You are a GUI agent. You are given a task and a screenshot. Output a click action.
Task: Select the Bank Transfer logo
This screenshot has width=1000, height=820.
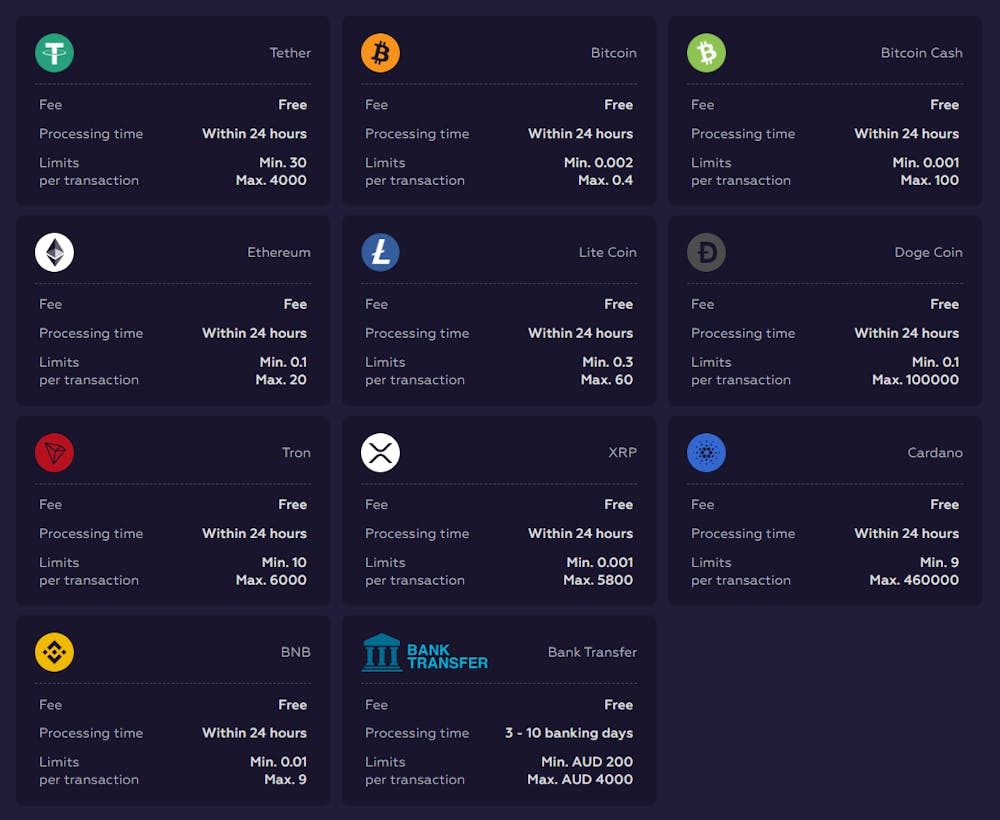(x=425, y=652)
